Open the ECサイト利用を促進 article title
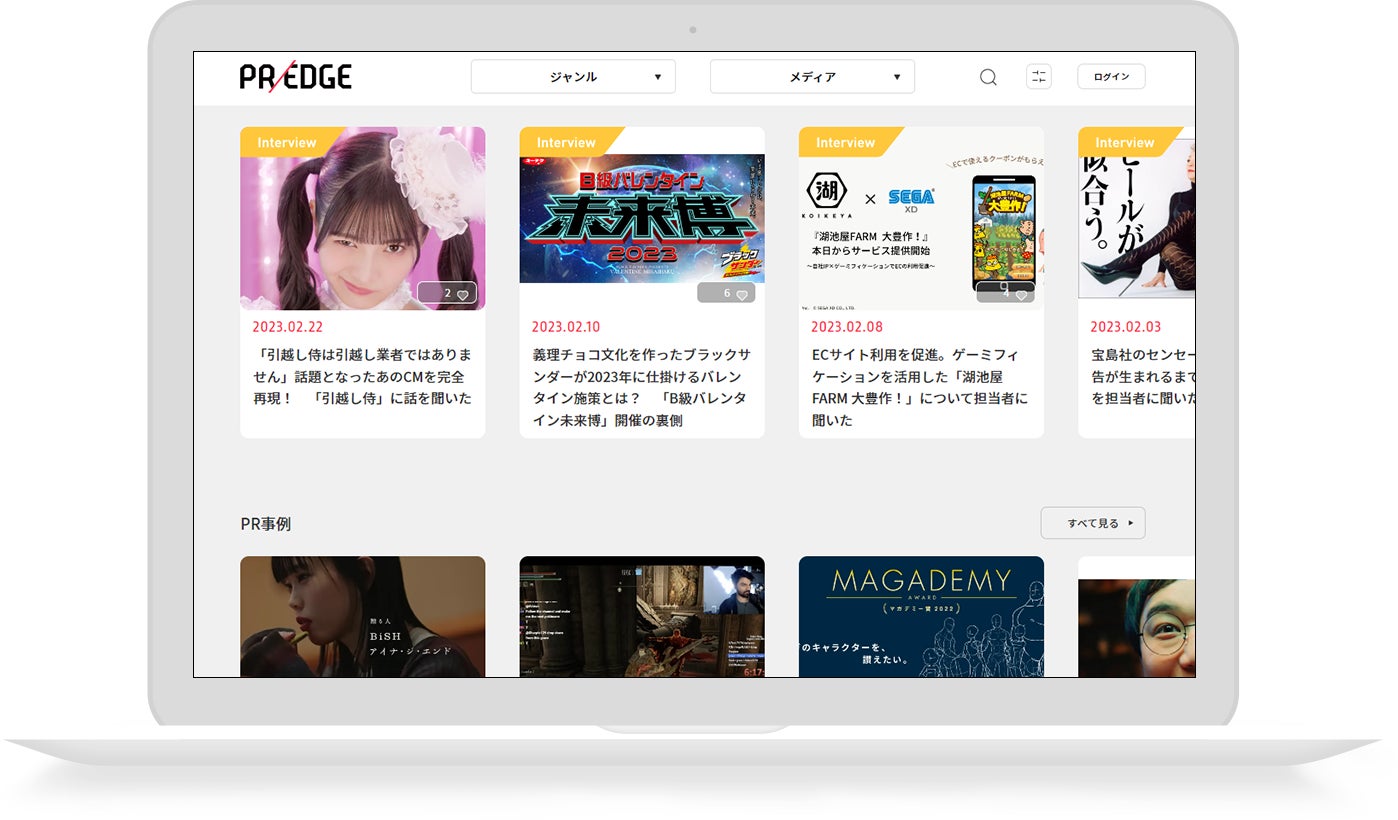This screenshot has height=820, width=1398. 921,388
